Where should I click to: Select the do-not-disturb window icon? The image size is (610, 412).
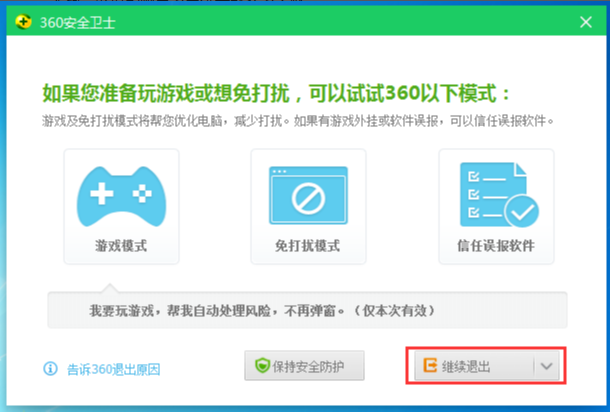click(308, 195)
